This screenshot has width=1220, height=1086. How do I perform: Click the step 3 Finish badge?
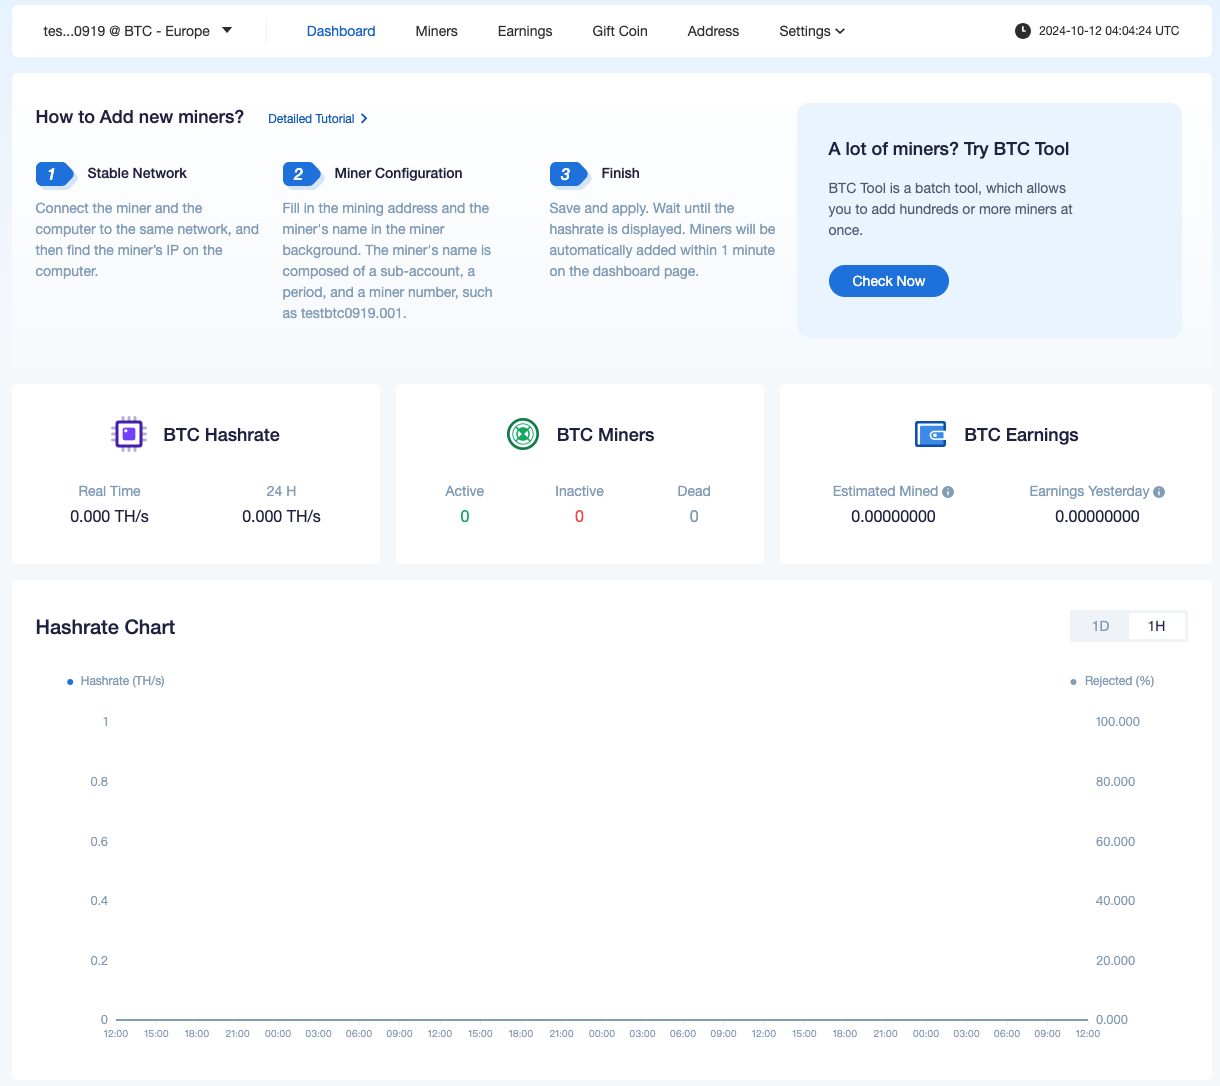click(x=567, y=174)
